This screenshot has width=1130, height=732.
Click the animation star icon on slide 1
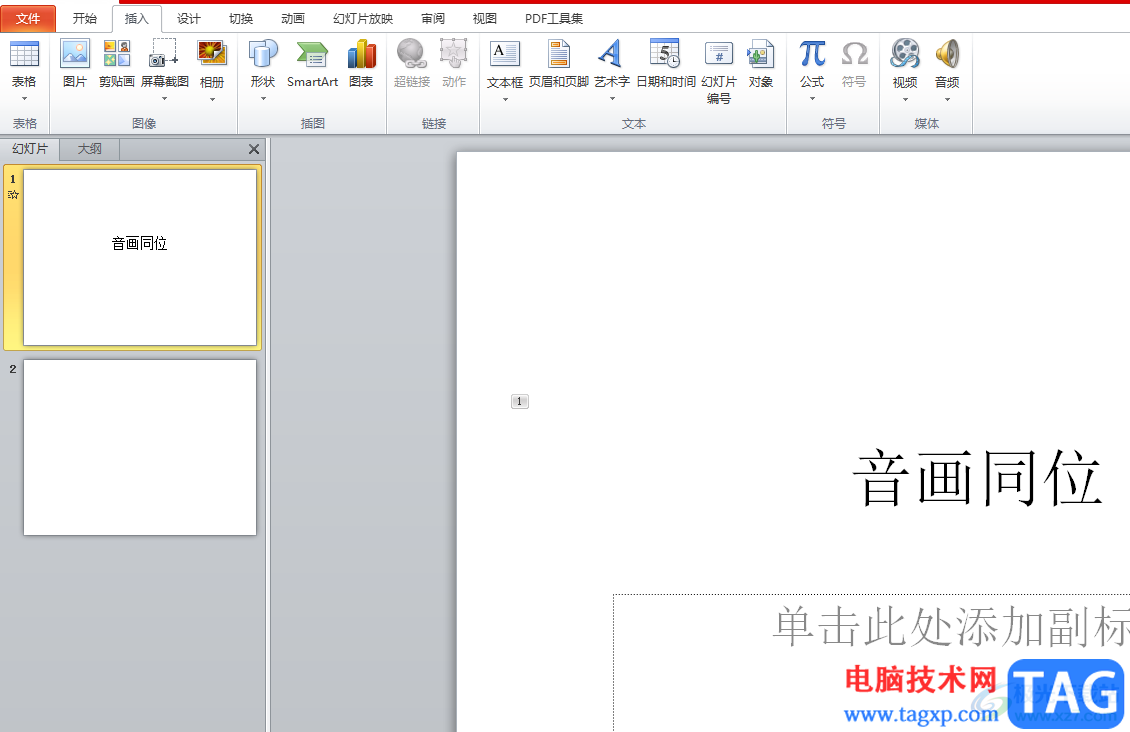coord(13,195)
